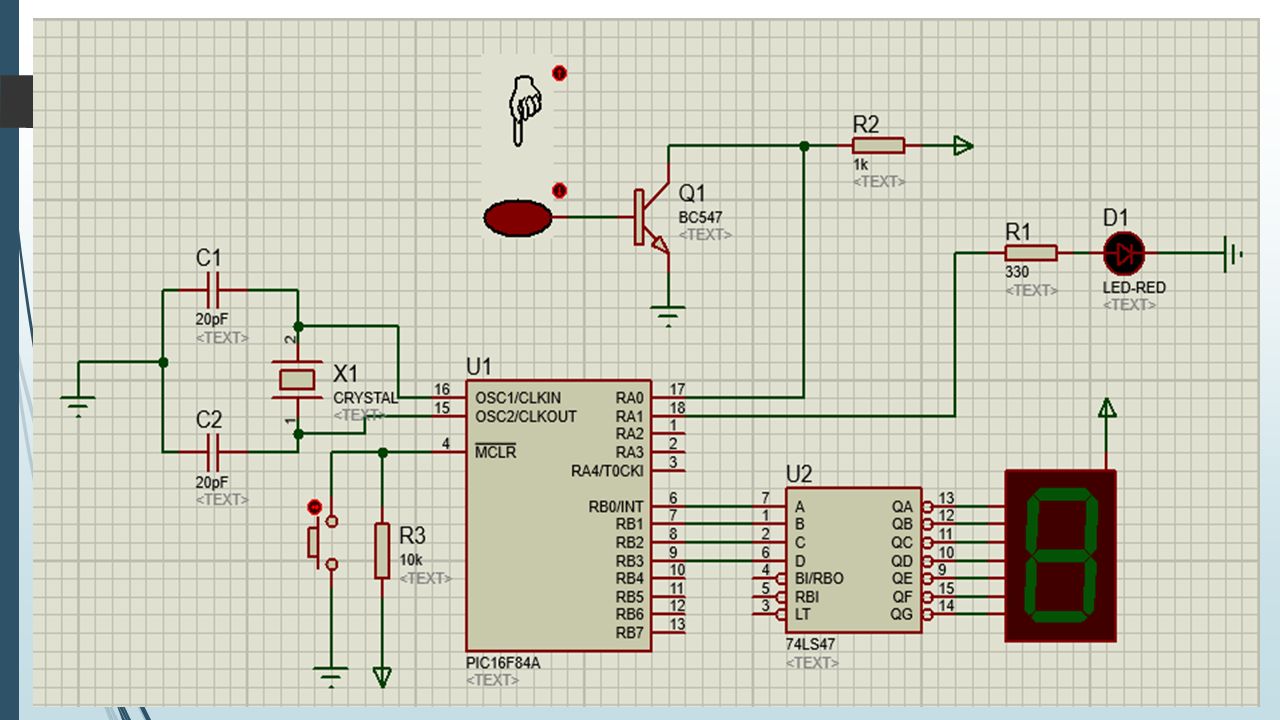Click the RBI pin label on U2
Viewport: 1280px width, 720px height.
pos(806,596)
